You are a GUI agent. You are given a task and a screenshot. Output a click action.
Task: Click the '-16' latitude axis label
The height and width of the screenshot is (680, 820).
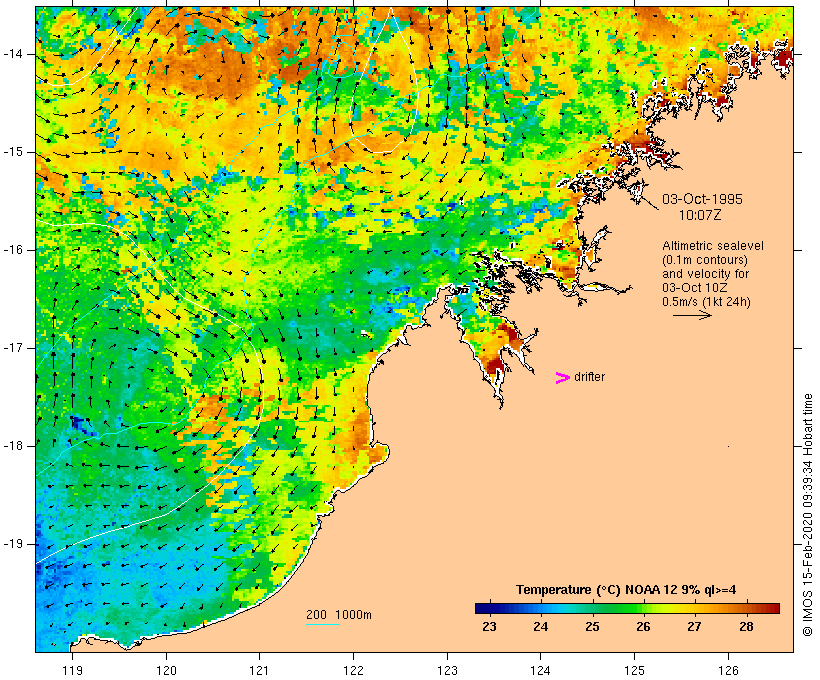[13, 250]
